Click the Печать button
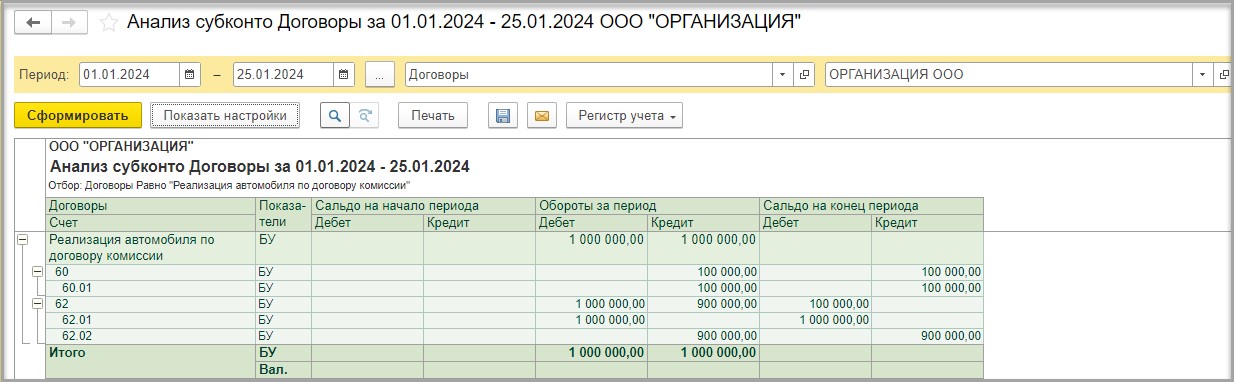 point(433,115)
